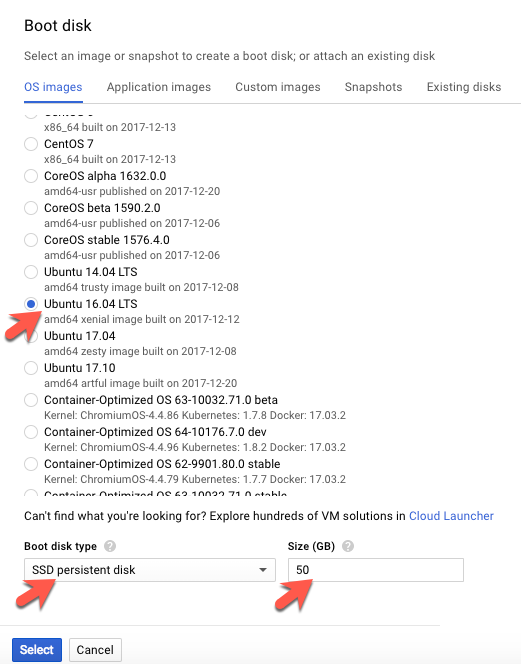Viewport: 521px width, 664px height.
Task: Go to the Snapshots tab
Action: pos(373,87)
